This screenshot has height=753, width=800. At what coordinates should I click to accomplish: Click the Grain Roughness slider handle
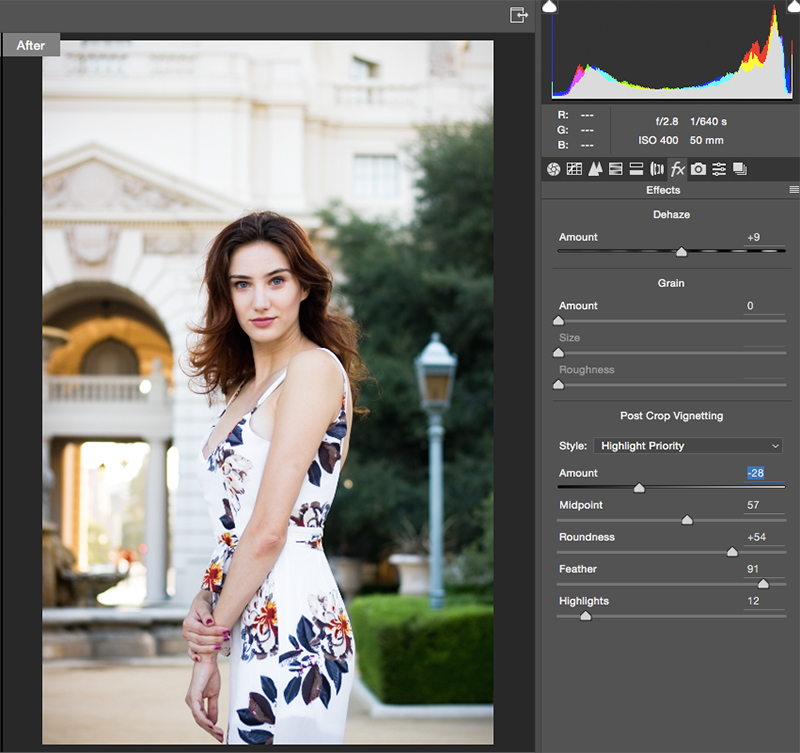pyautogui.click(x=559, y=384)
